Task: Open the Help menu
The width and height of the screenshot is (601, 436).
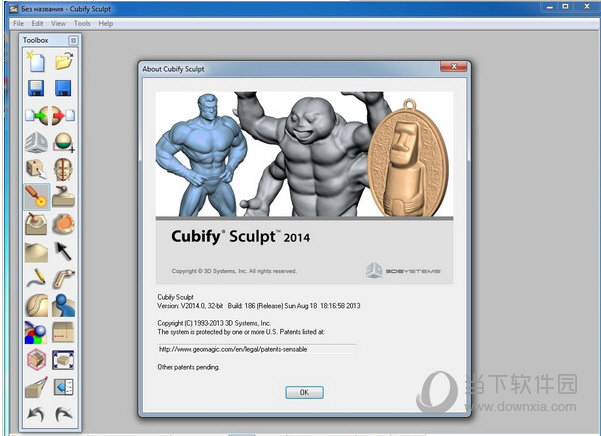Action: (x=105, y=23)
